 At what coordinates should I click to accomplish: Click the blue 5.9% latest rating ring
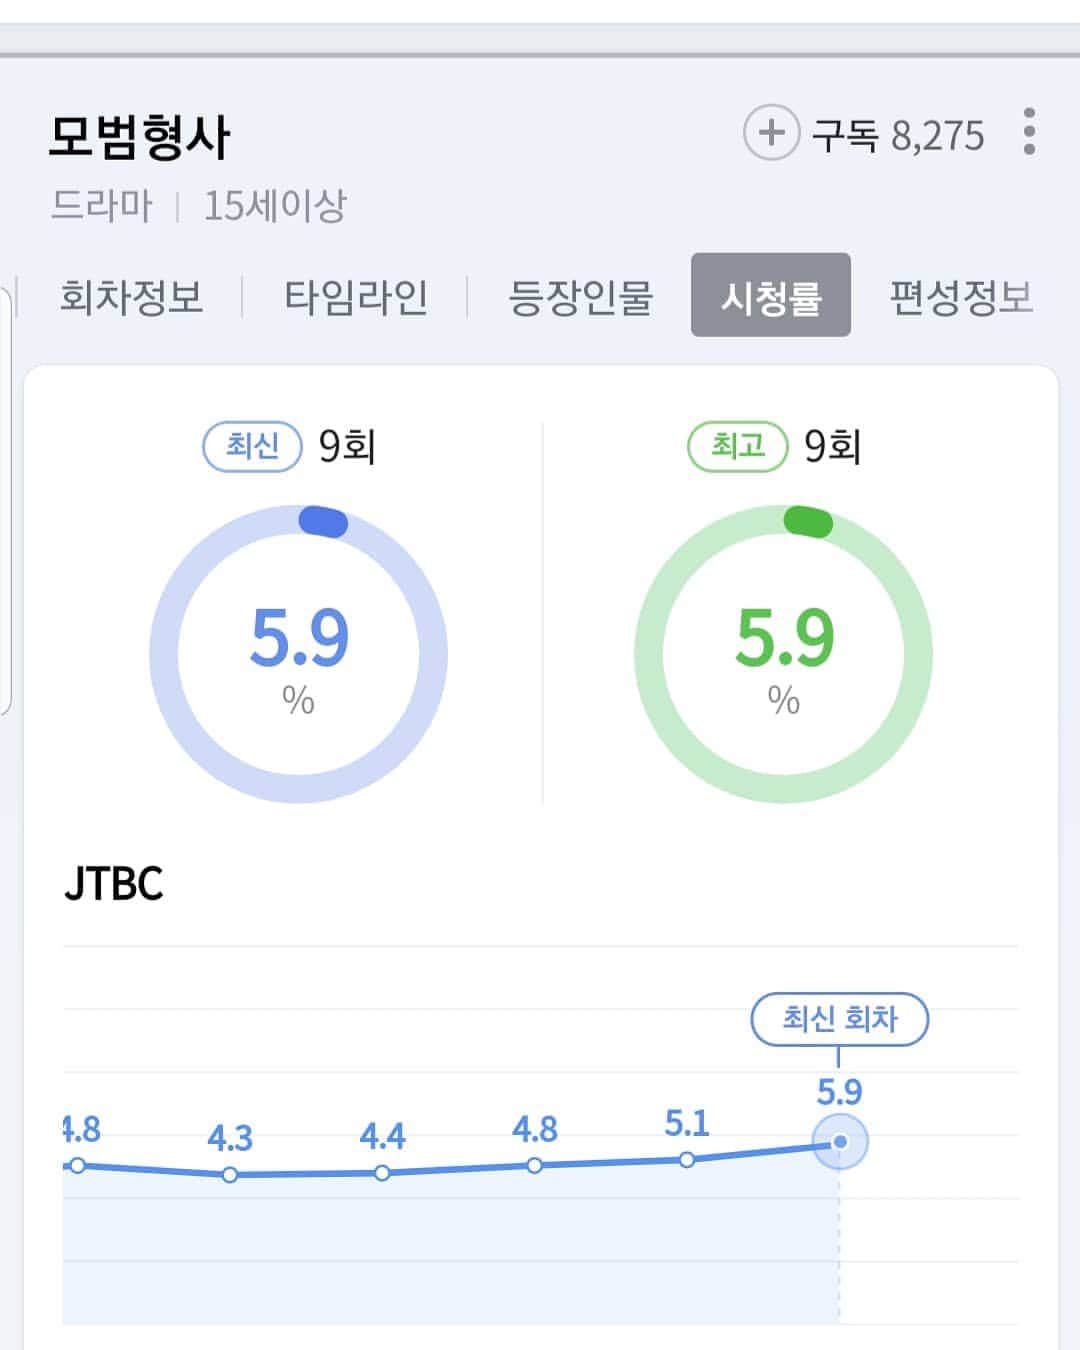(298, 654)
